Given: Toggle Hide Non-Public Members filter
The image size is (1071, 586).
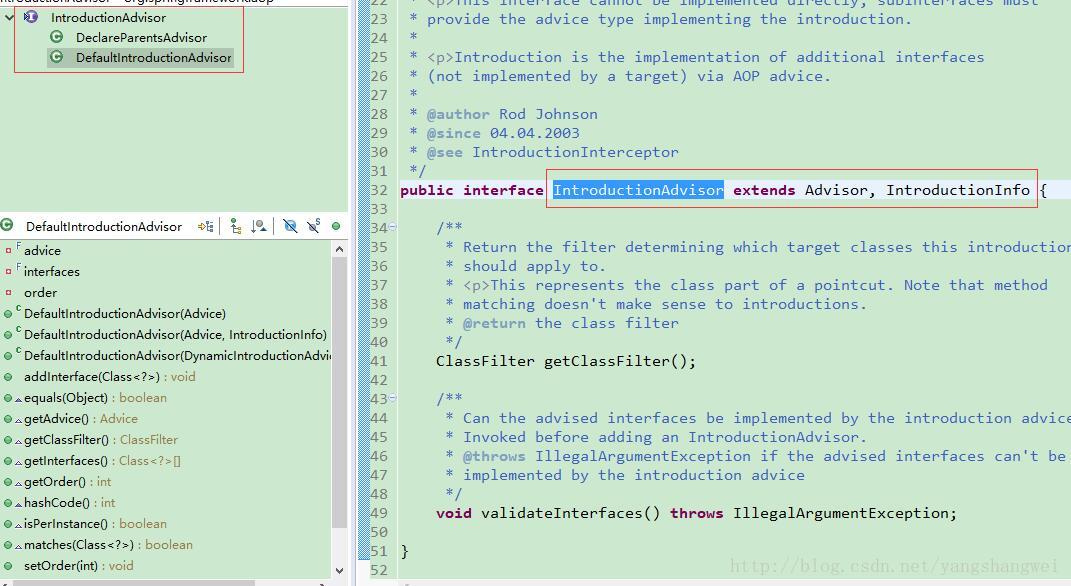Looking at the screenshot, I should pyautogui.click(x=336, y=227).
